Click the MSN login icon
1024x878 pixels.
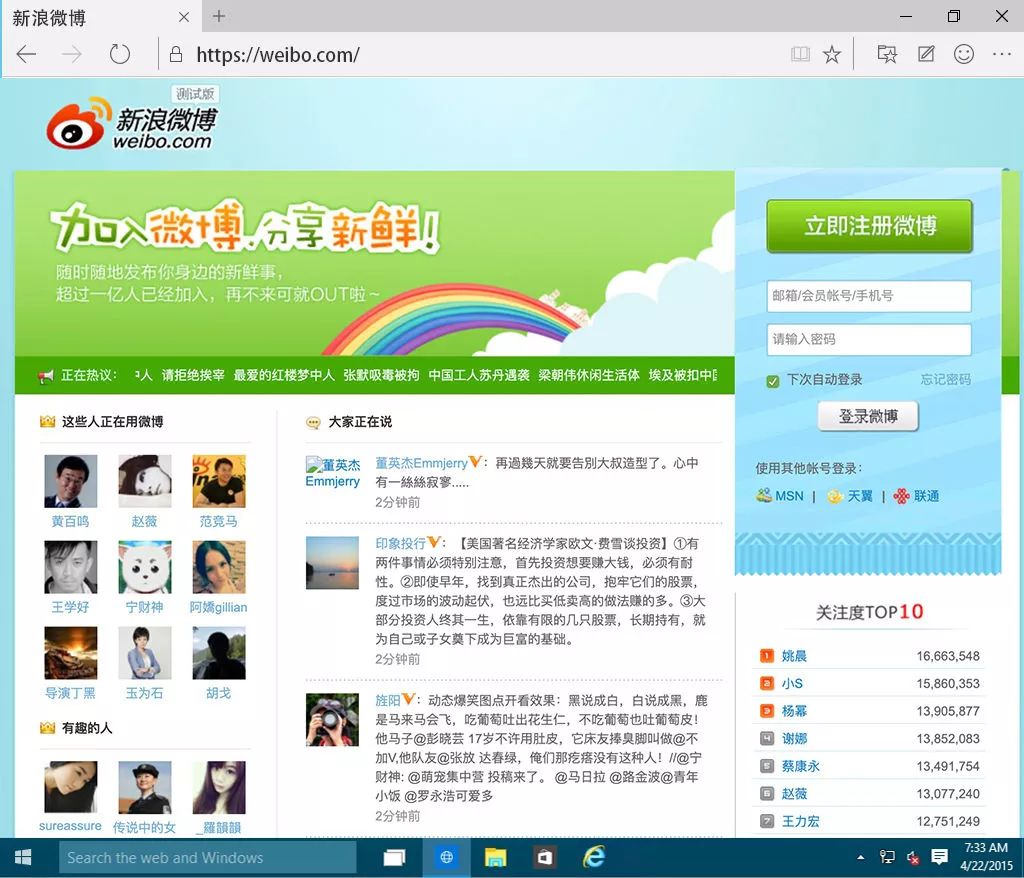(764, 496)
